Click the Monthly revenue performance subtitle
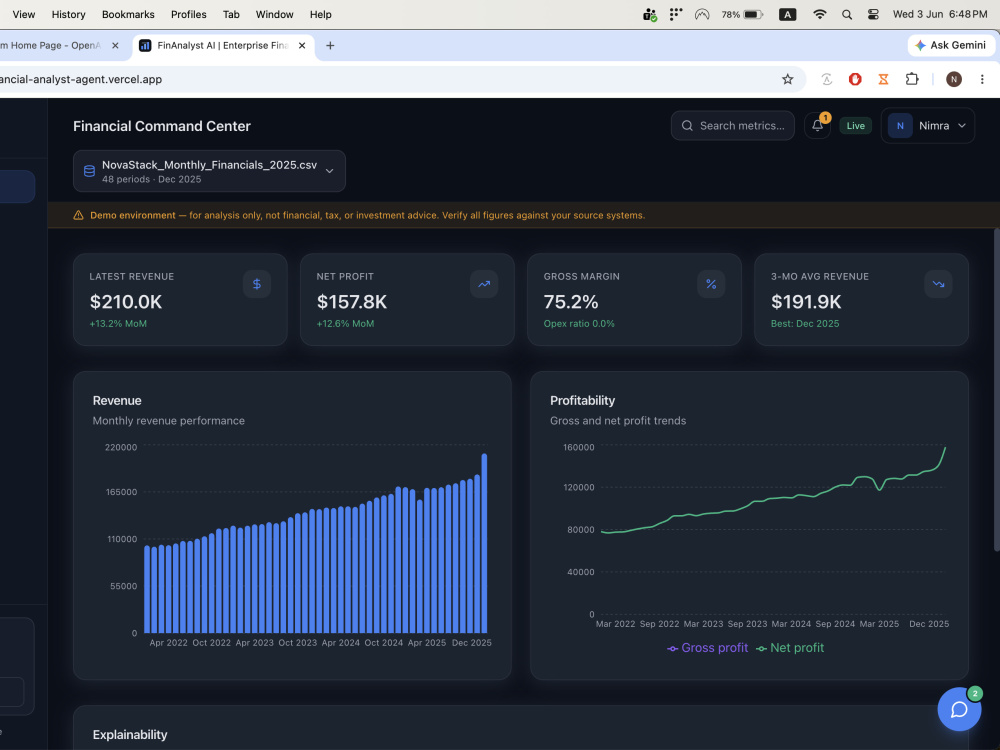The image size is (1000, 750). pos(168,421)
